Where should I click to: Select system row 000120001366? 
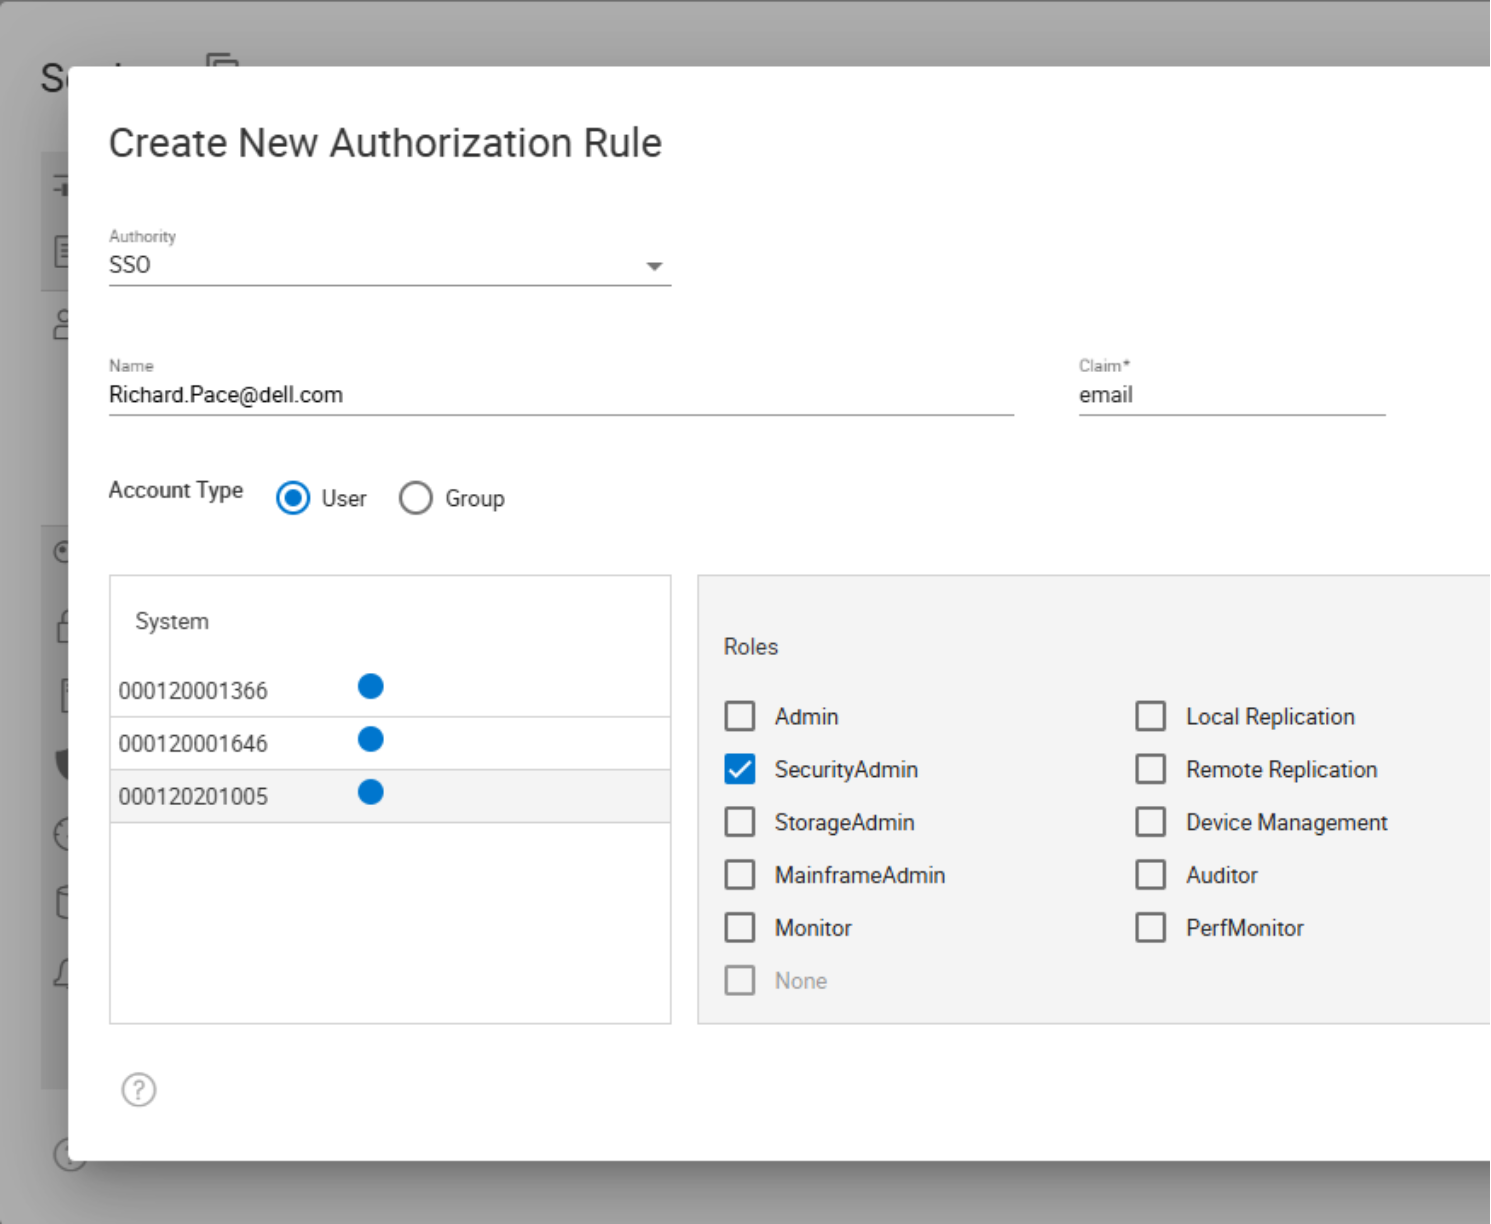pyautogui.click(x=390, y=691)
